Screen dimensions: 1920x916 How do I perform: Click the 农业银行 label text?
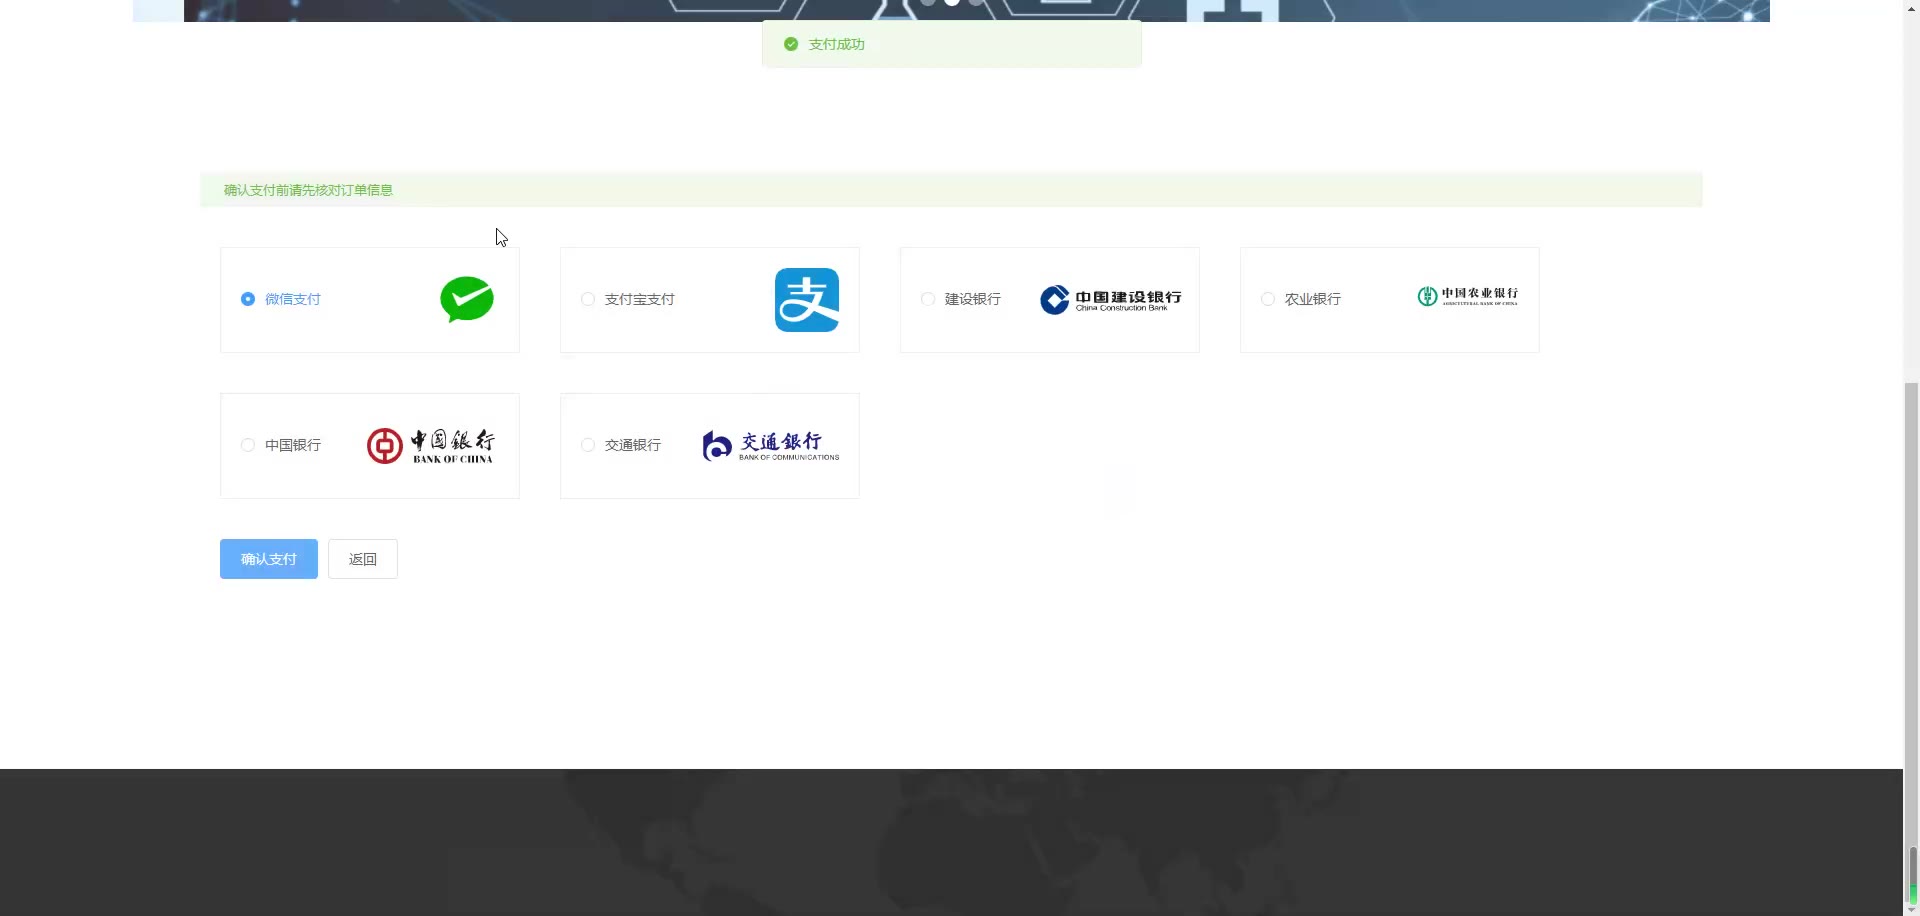point(1313,299)
